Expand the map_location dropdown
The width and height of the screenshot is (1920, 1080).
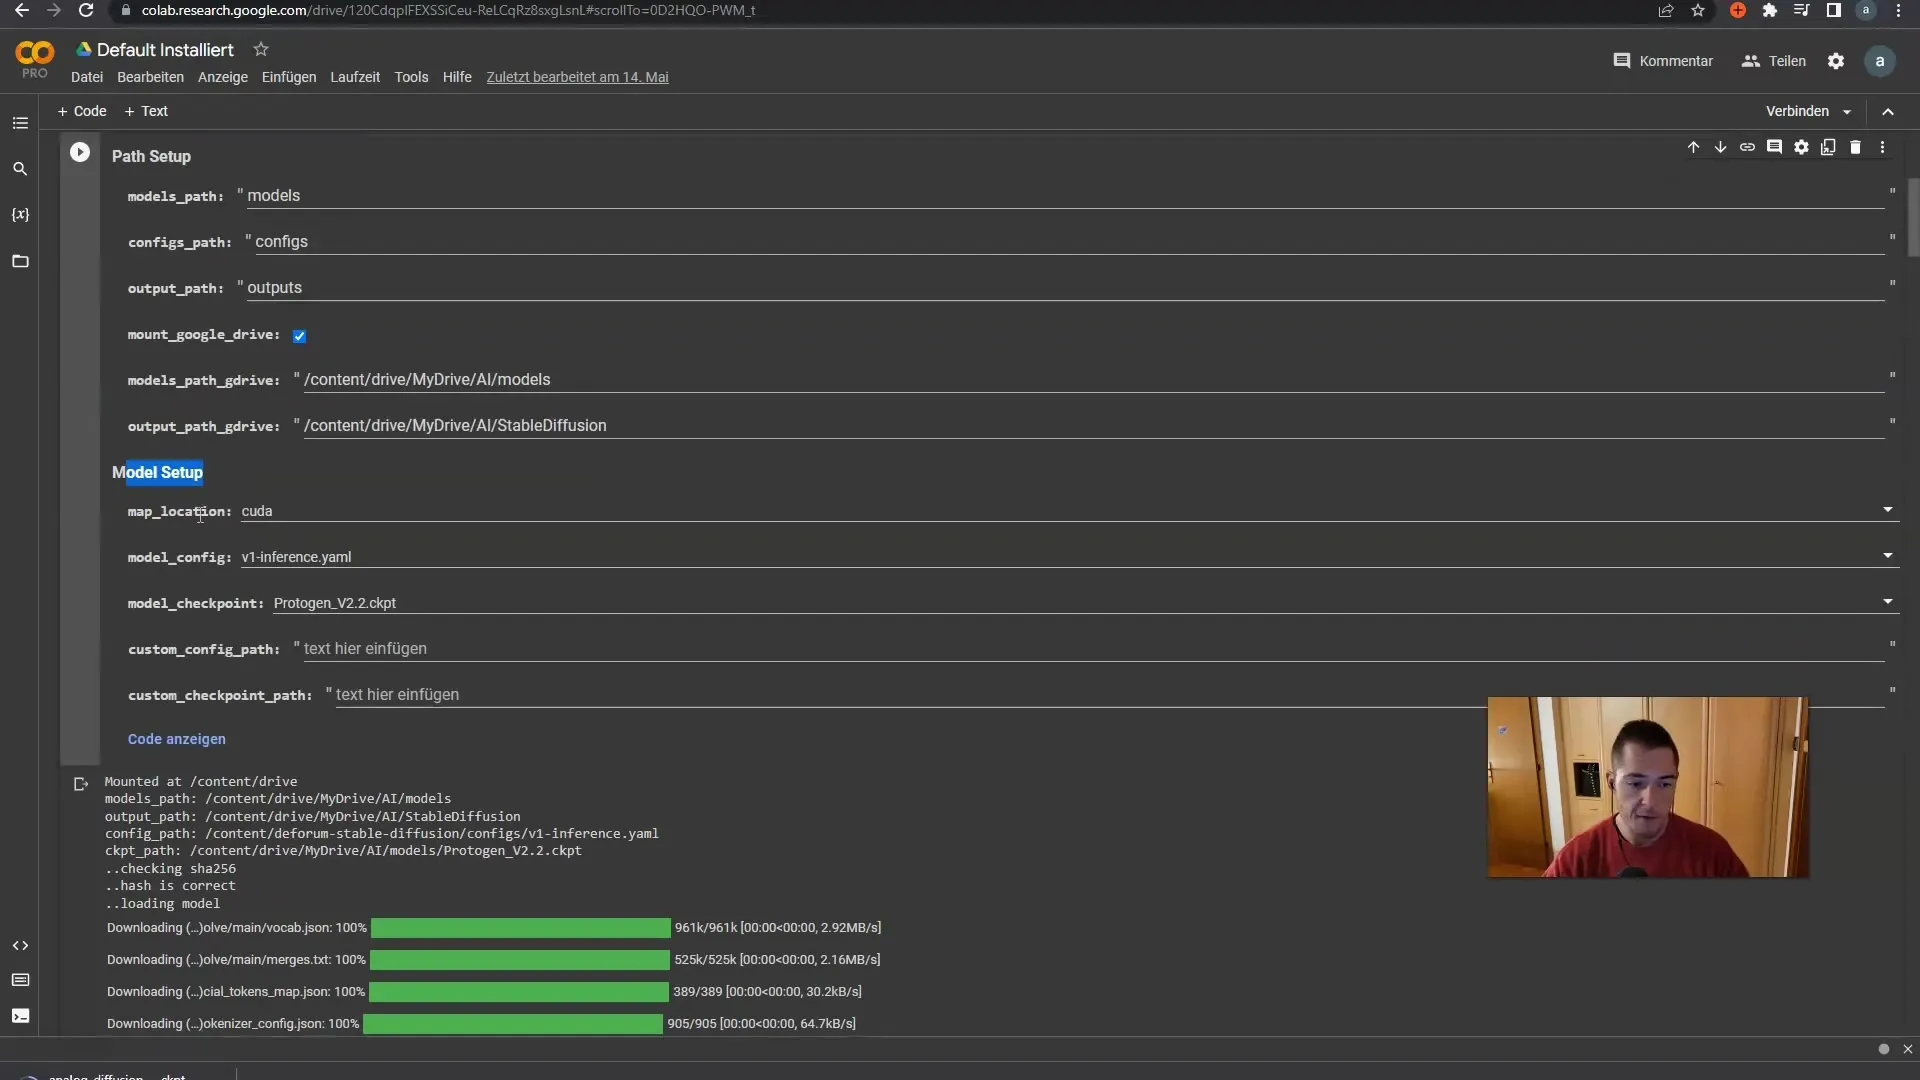coord(1887,510)
